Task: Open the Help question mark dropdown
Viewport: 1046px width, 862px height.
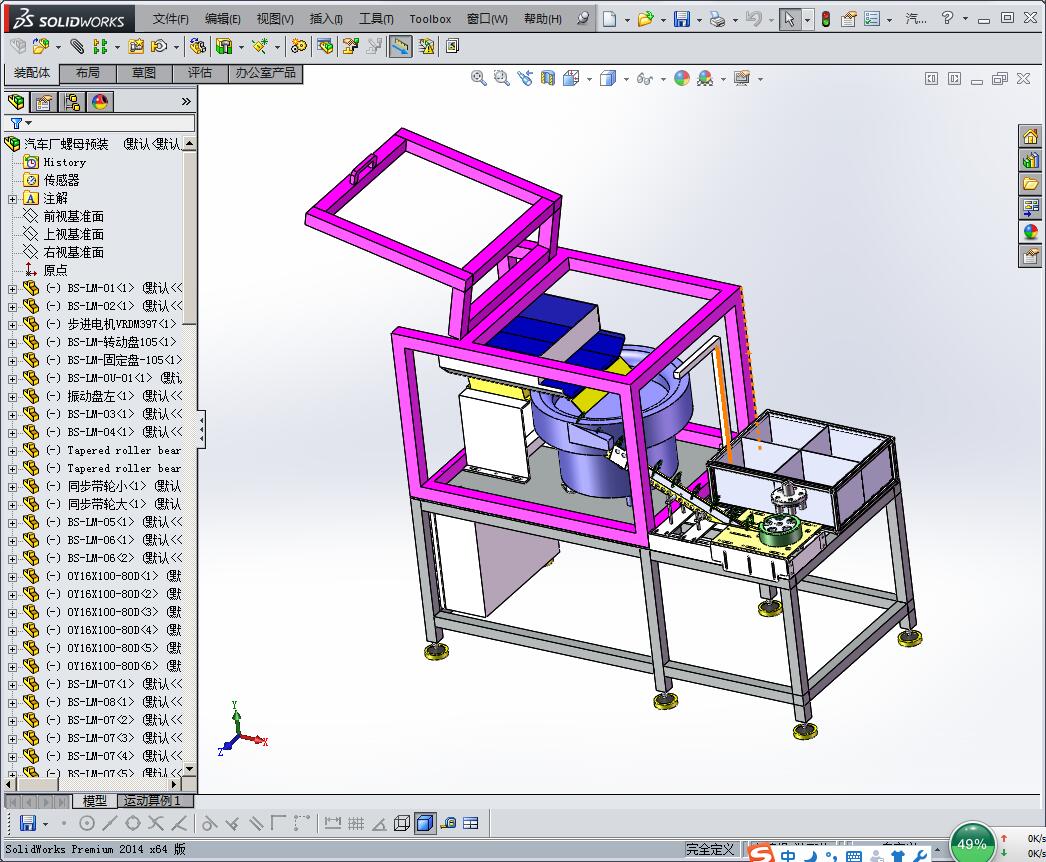Action: 965,19
